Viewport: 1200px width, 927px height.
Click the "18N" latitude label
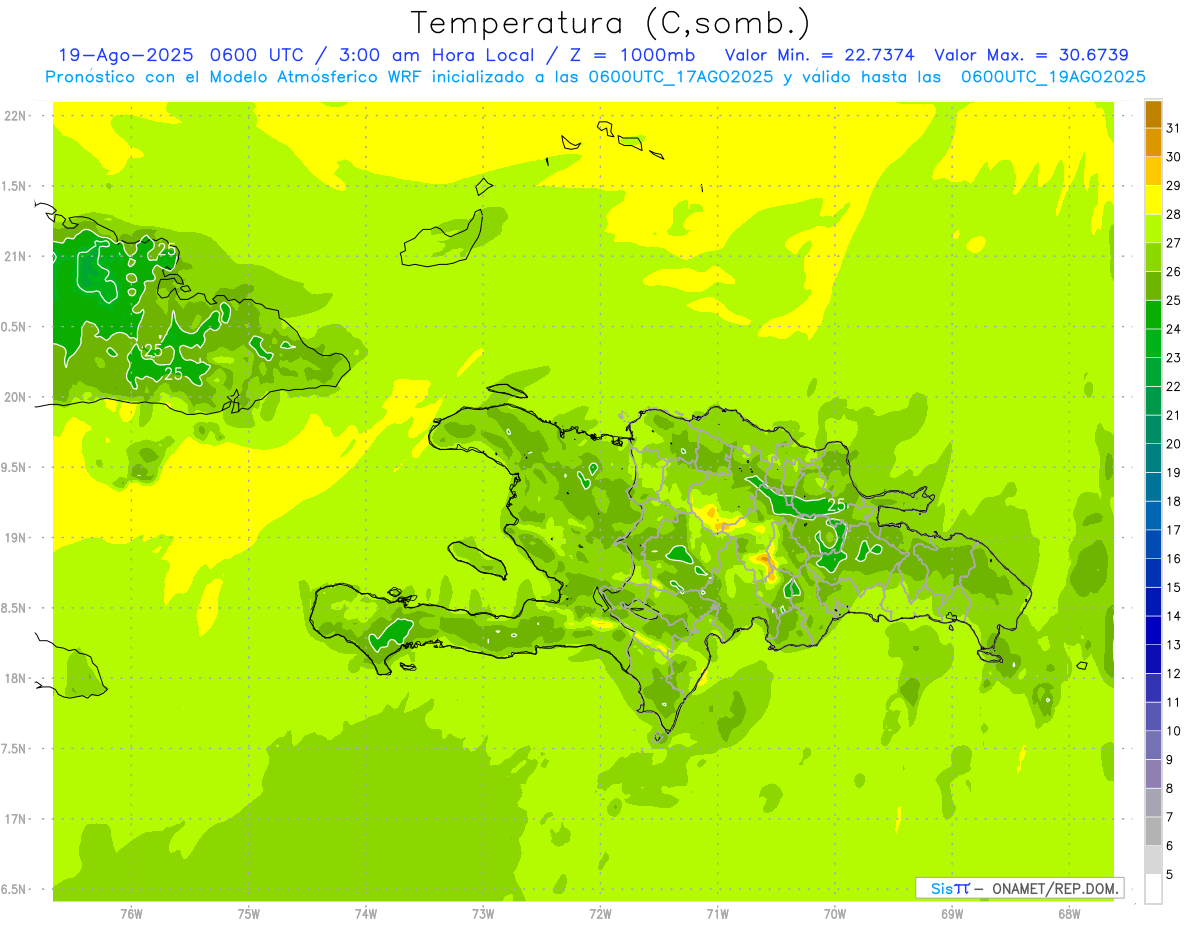tap(17, 679)
